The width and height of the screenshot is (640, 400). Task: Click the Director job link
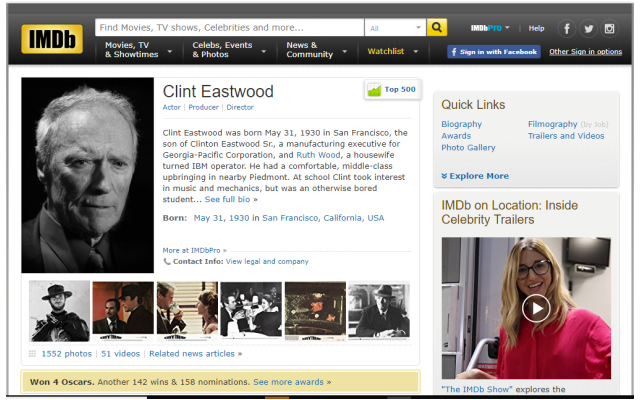click(x=240, y=107)
